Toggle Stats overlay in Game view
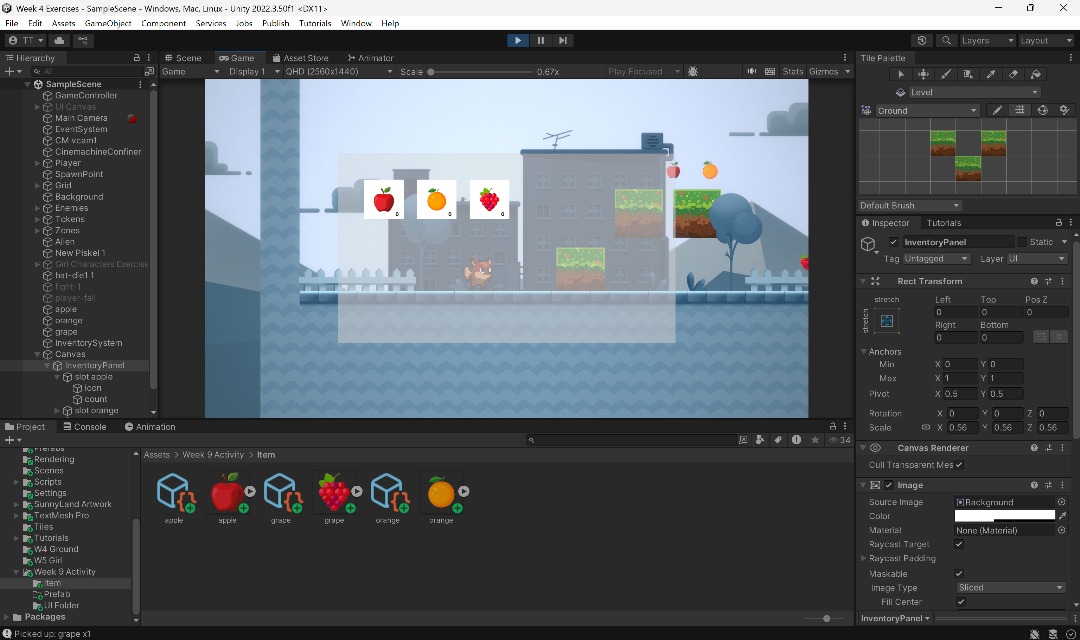 pos(793,72)
